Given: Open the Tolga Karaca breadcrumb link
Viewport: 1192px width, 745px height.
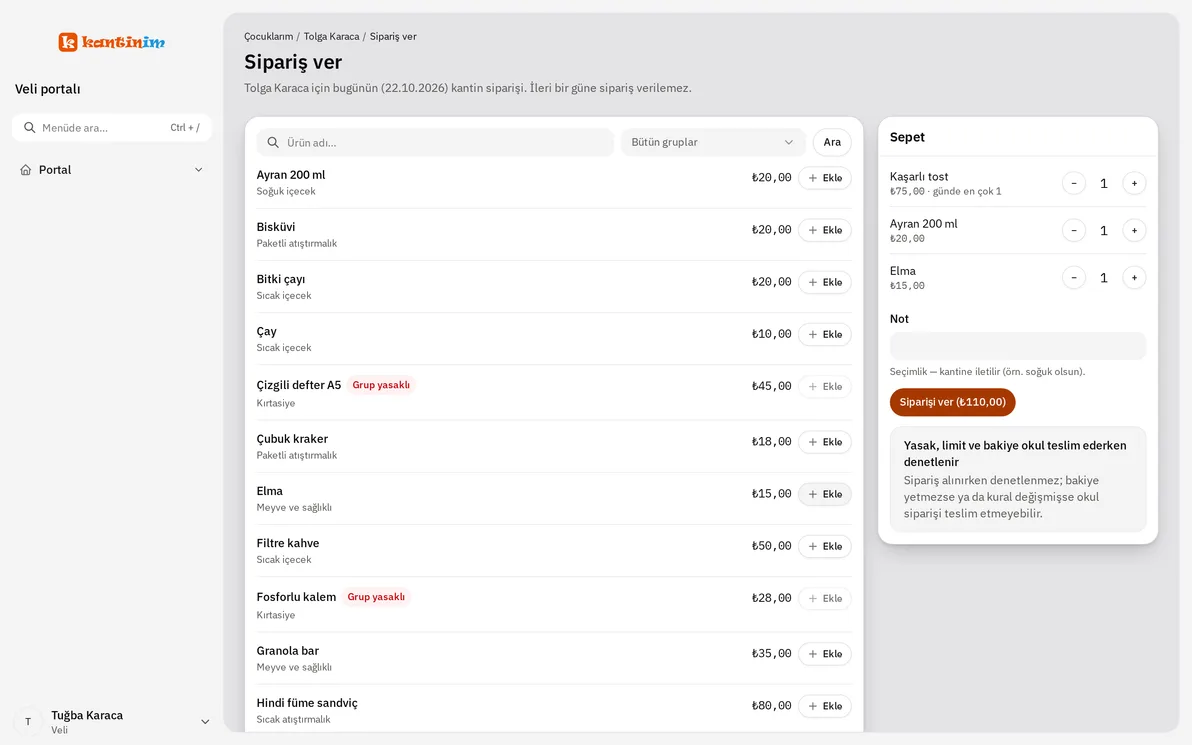Looking at the screenshot, I should (331, 36).
